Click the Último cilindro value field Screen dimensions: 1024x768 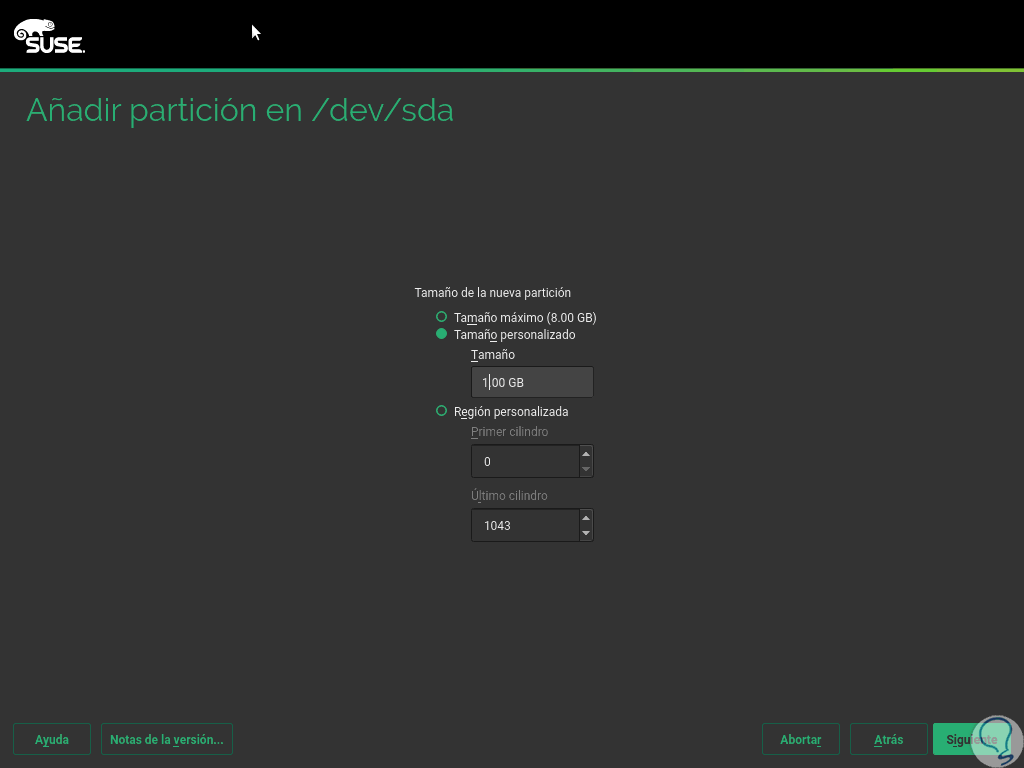tap(525, 525)
